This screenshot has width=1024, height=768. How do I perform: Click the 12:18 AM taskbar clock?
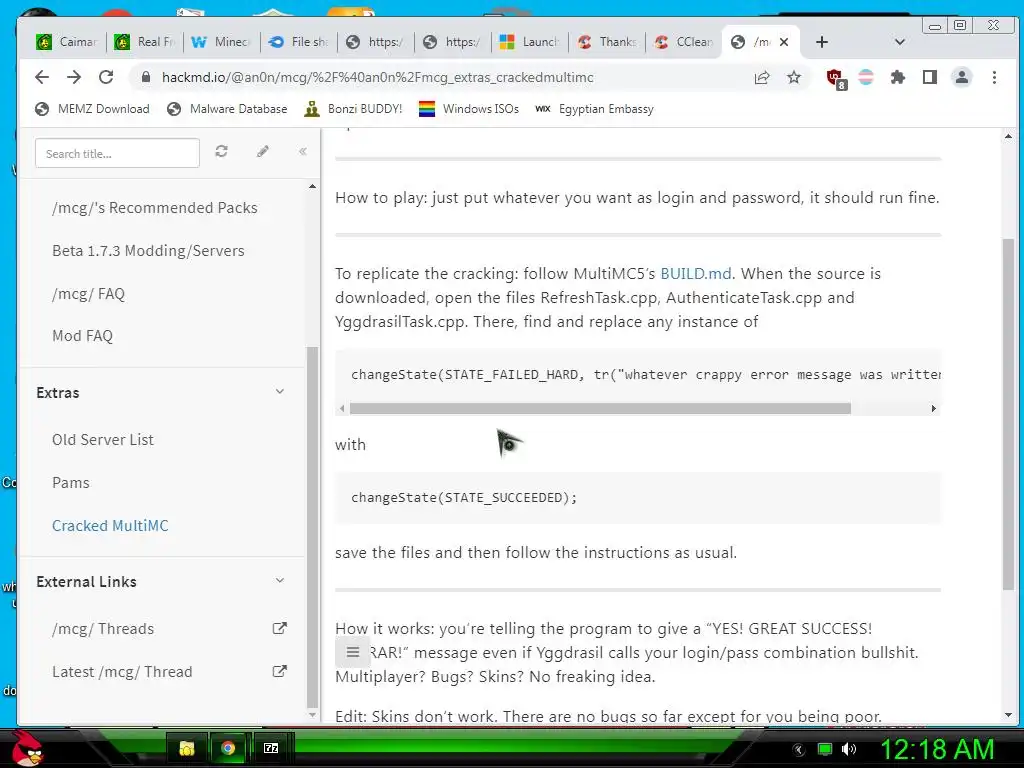coord(937,749)
